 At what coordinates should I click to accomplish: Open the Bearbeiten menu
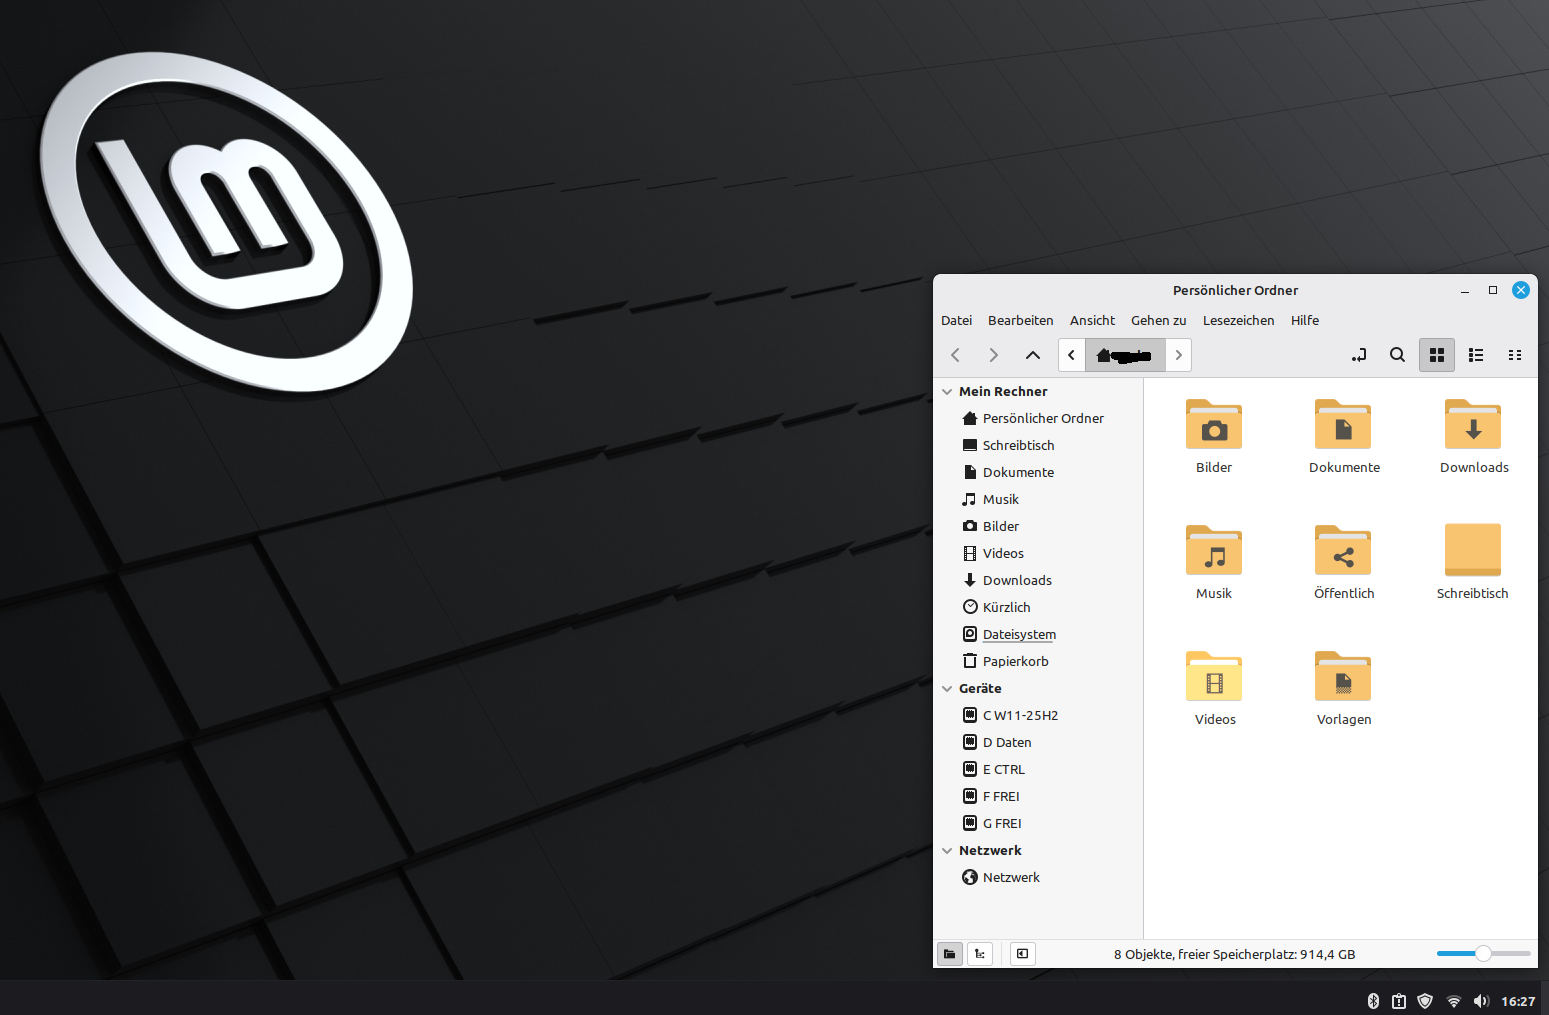[1021, 321]
